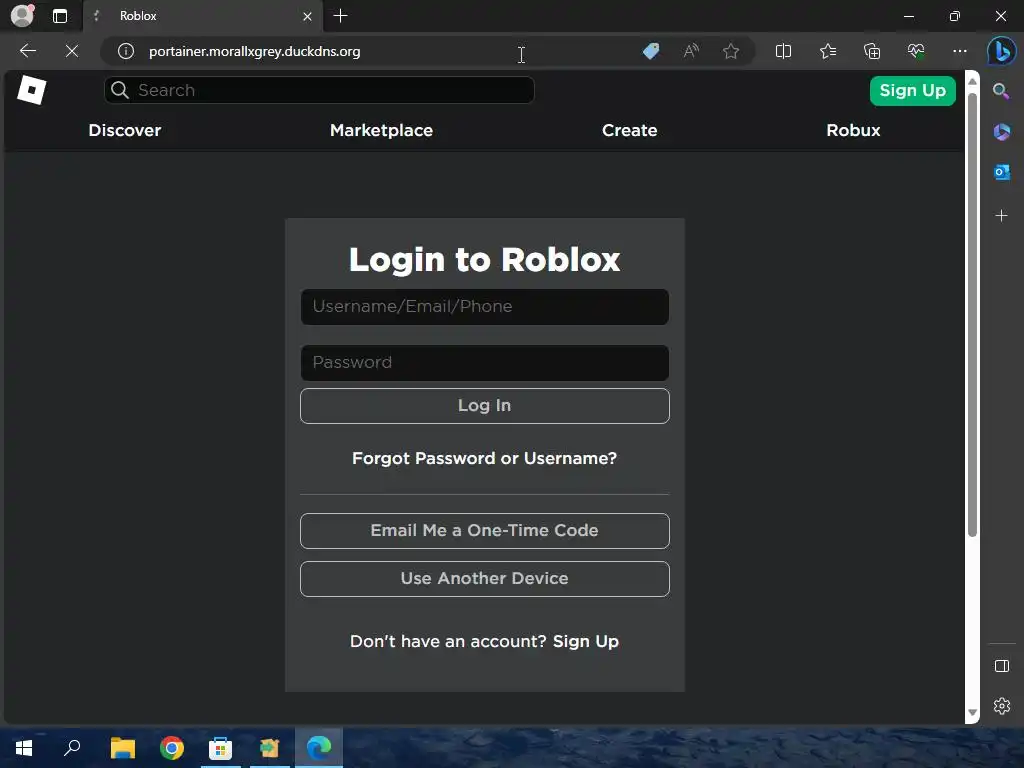The image size is (1024, 768).
Task: Open the Collections icon
Action: pos(872,51)
